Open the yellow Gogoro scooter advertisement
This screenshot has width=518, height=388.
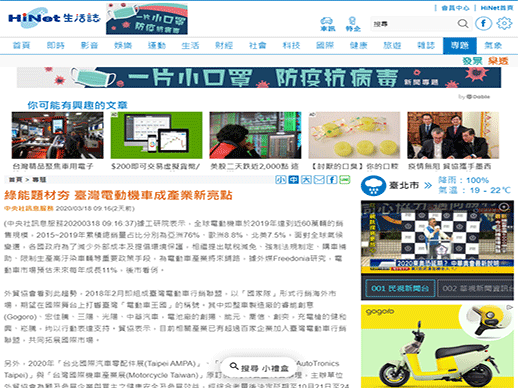pyautogui.click(x=437, y=346)
